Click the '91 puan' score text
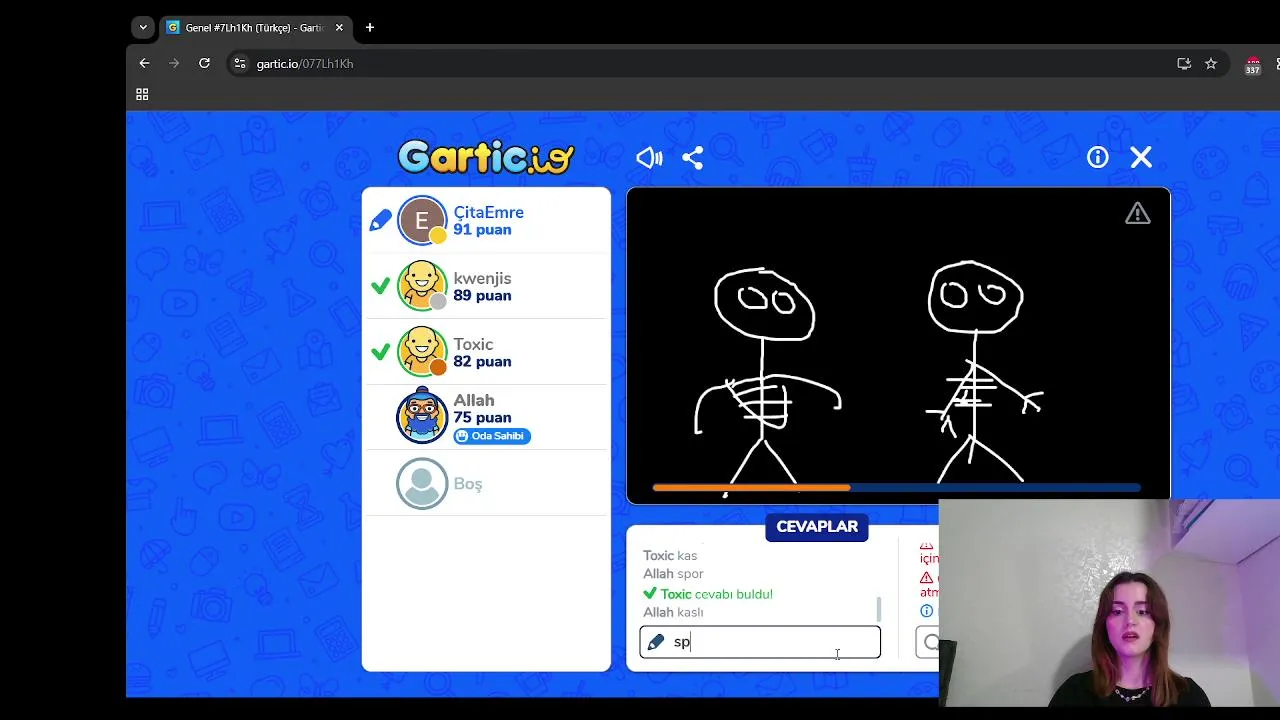The image size is (1280, 720). 482,230
